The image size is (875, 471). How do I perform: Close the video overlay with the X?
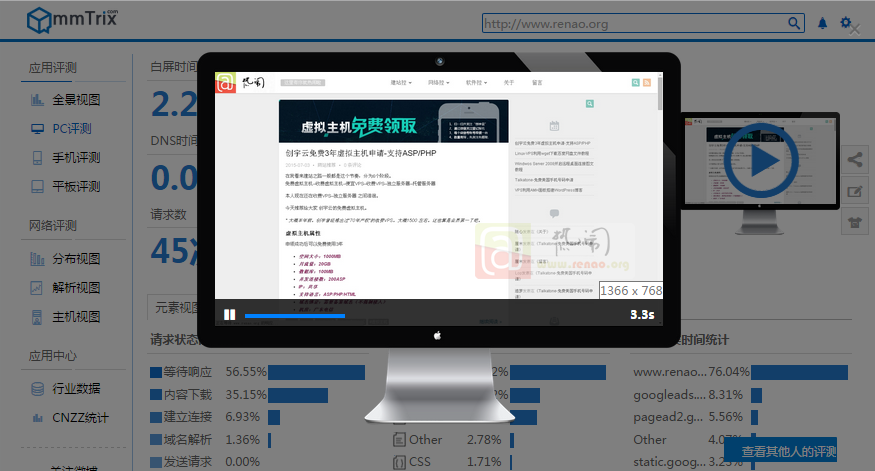854,30
